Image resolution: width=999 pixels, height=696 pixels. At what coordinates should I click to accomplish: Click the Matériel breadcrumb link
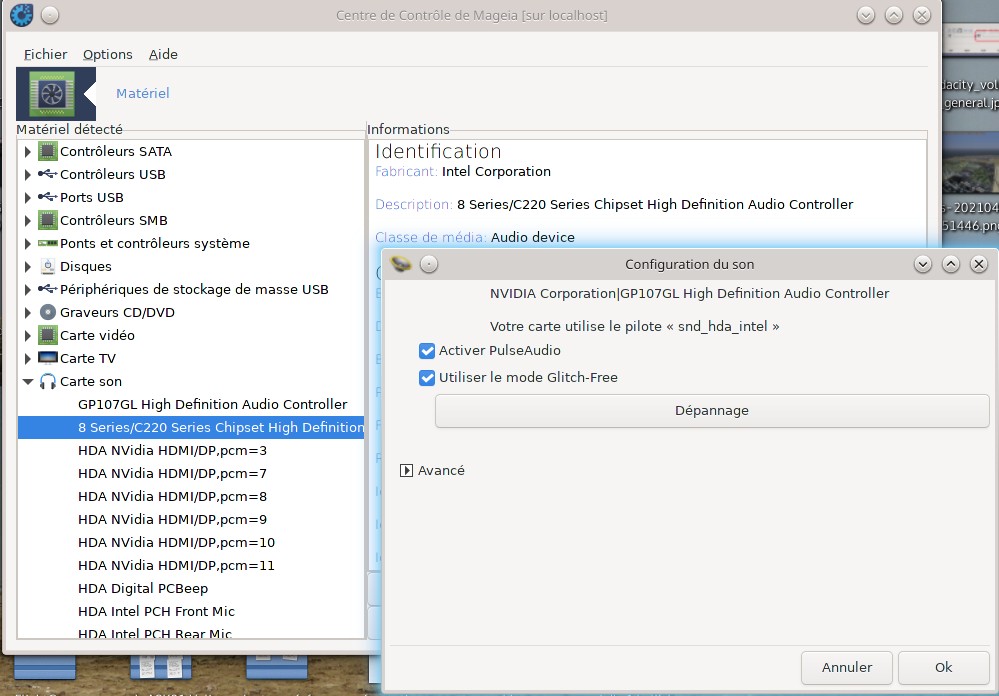pos(143,93)
